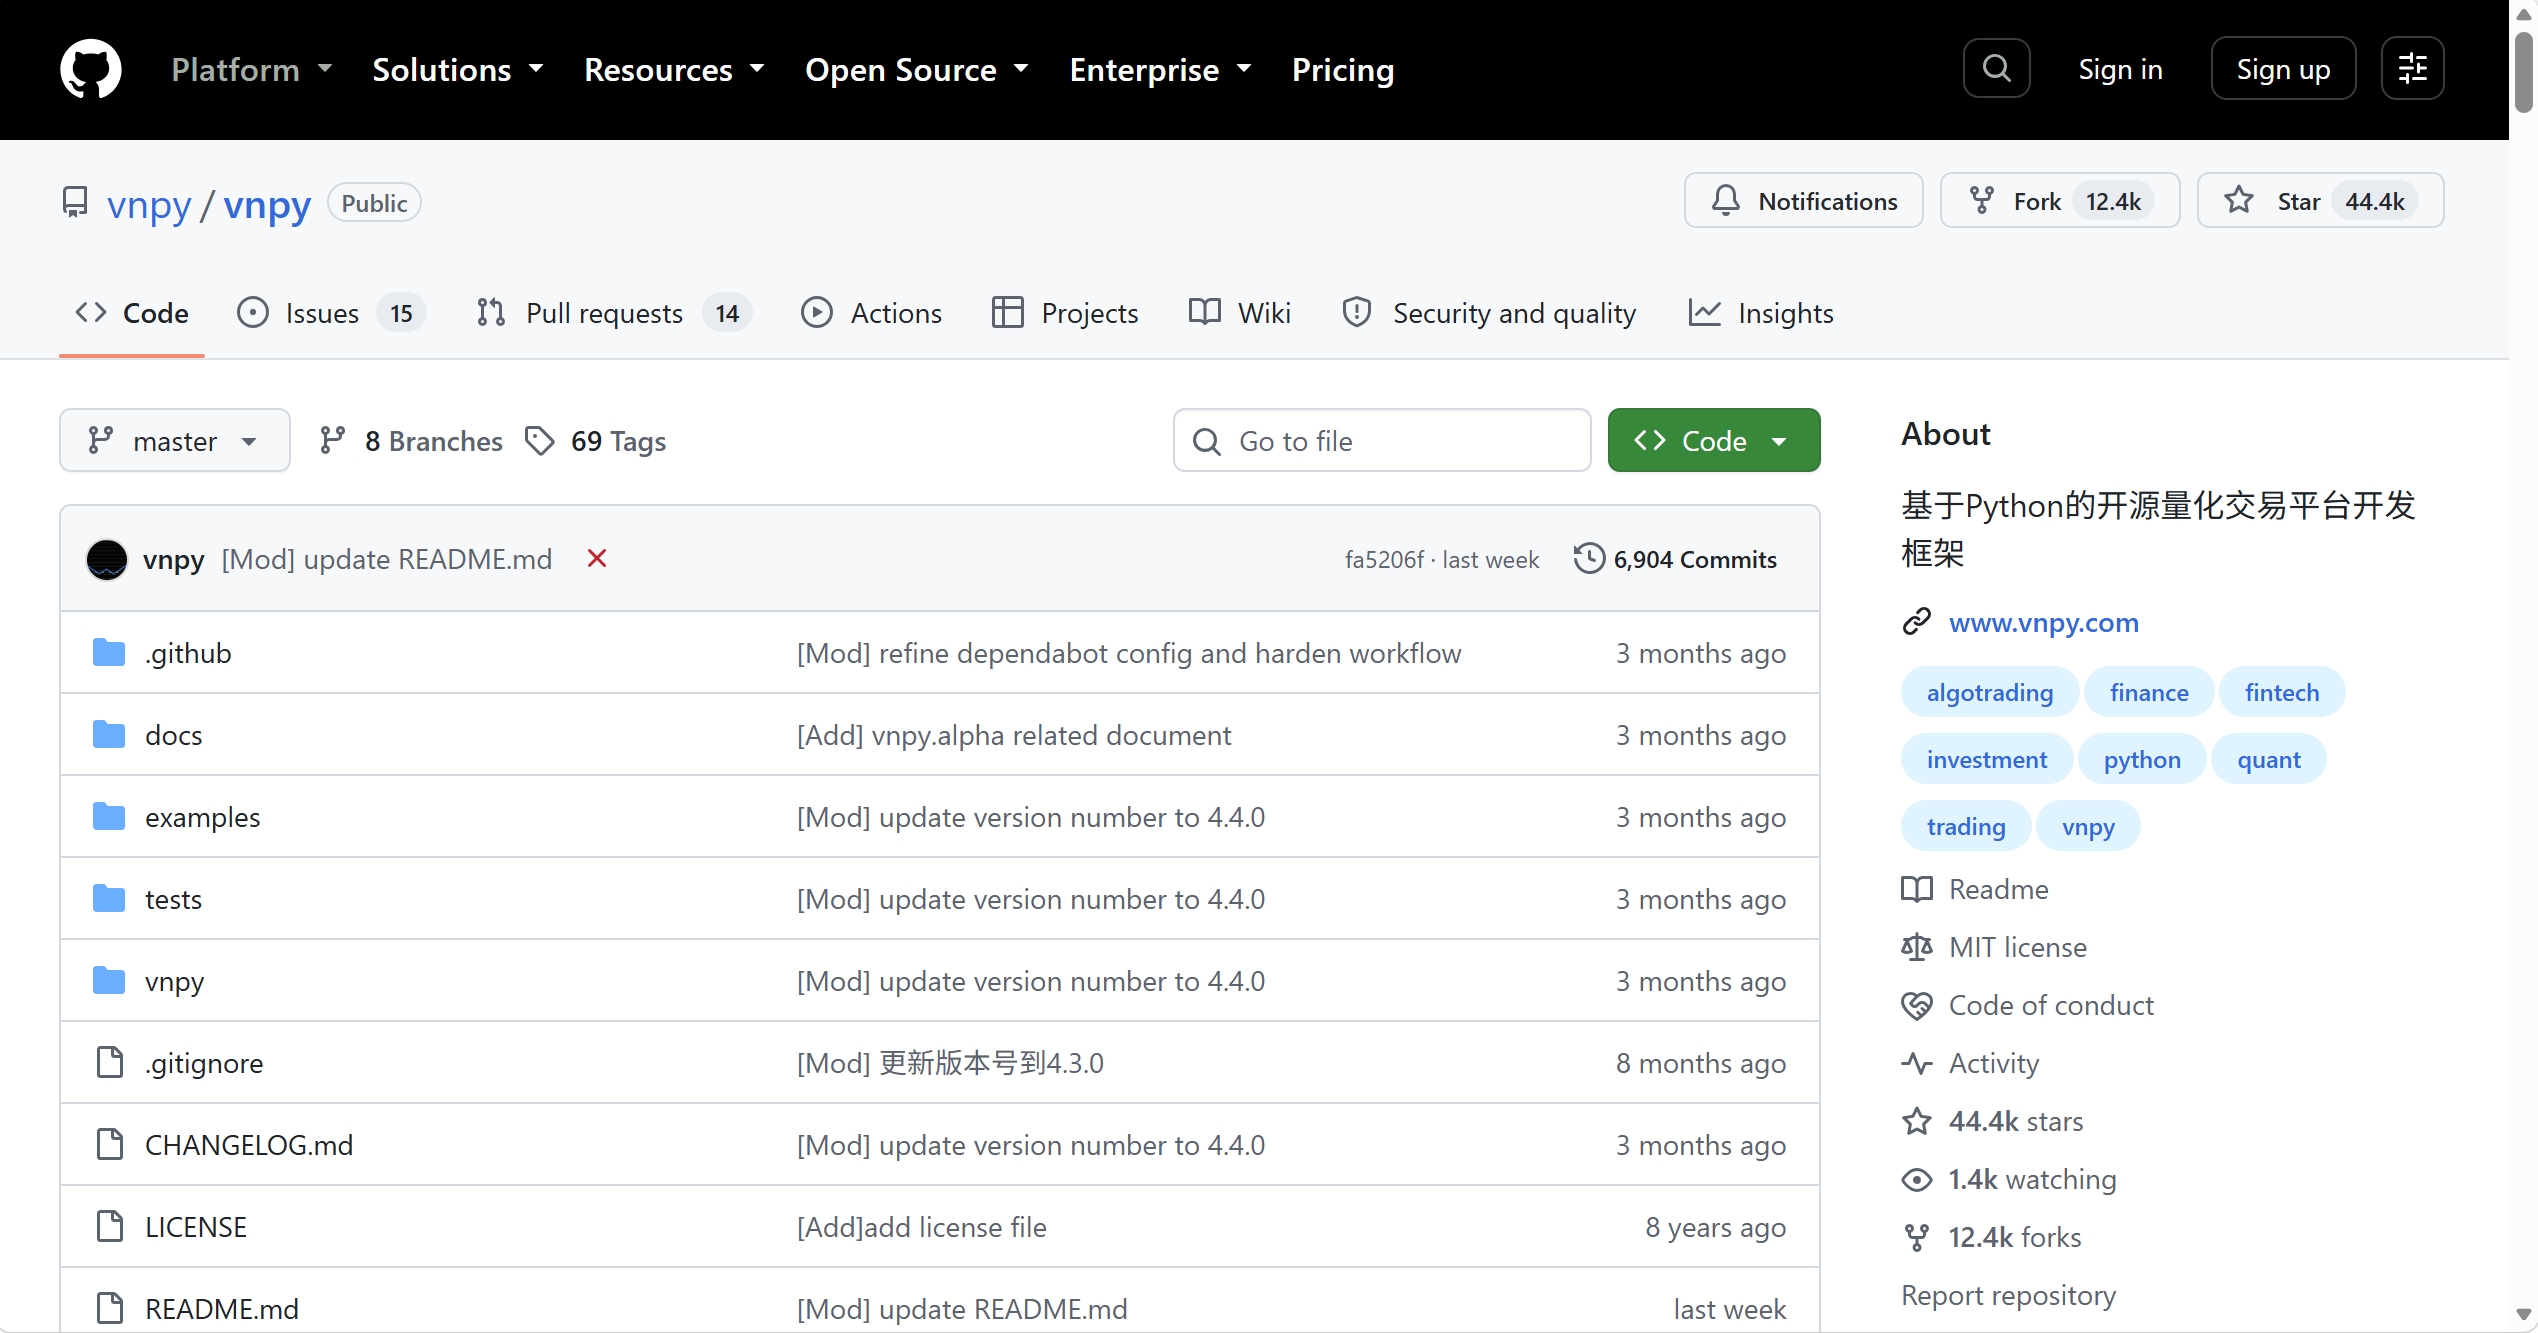This screenshot has width=2538, height=1333.
Task: Click the LICENSE file icon
Action: (x=109, y=1227)
